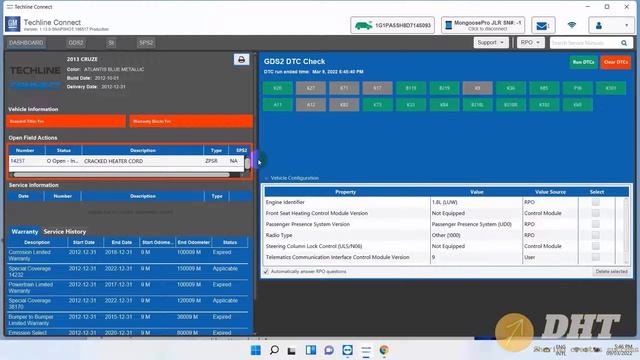Switch to the GDS2 tab
The height and width of the screenshot is (360, 640).
[x=76, y=43]
